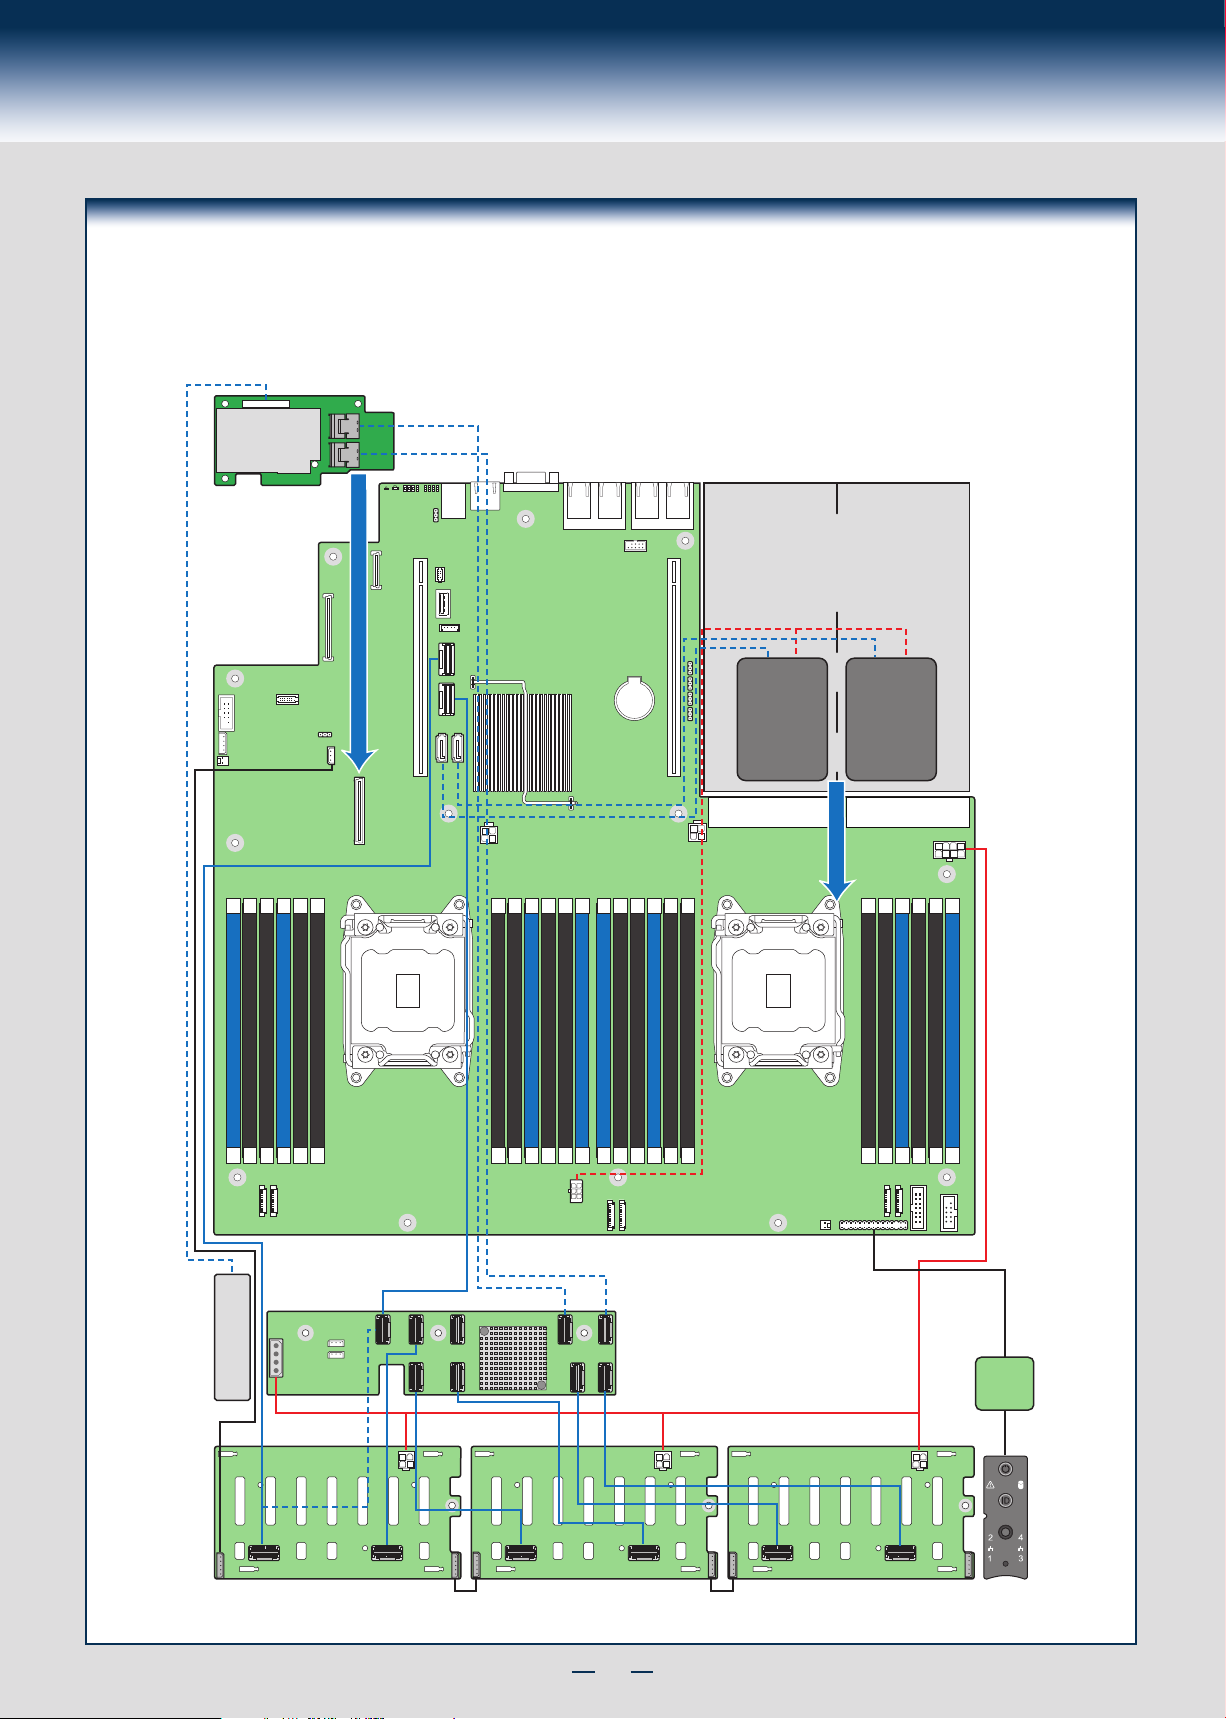The image size is (1226, 1719).
Task: Click the four-pin vertical connector on the expander board
Action: (x=277, y=1358)
